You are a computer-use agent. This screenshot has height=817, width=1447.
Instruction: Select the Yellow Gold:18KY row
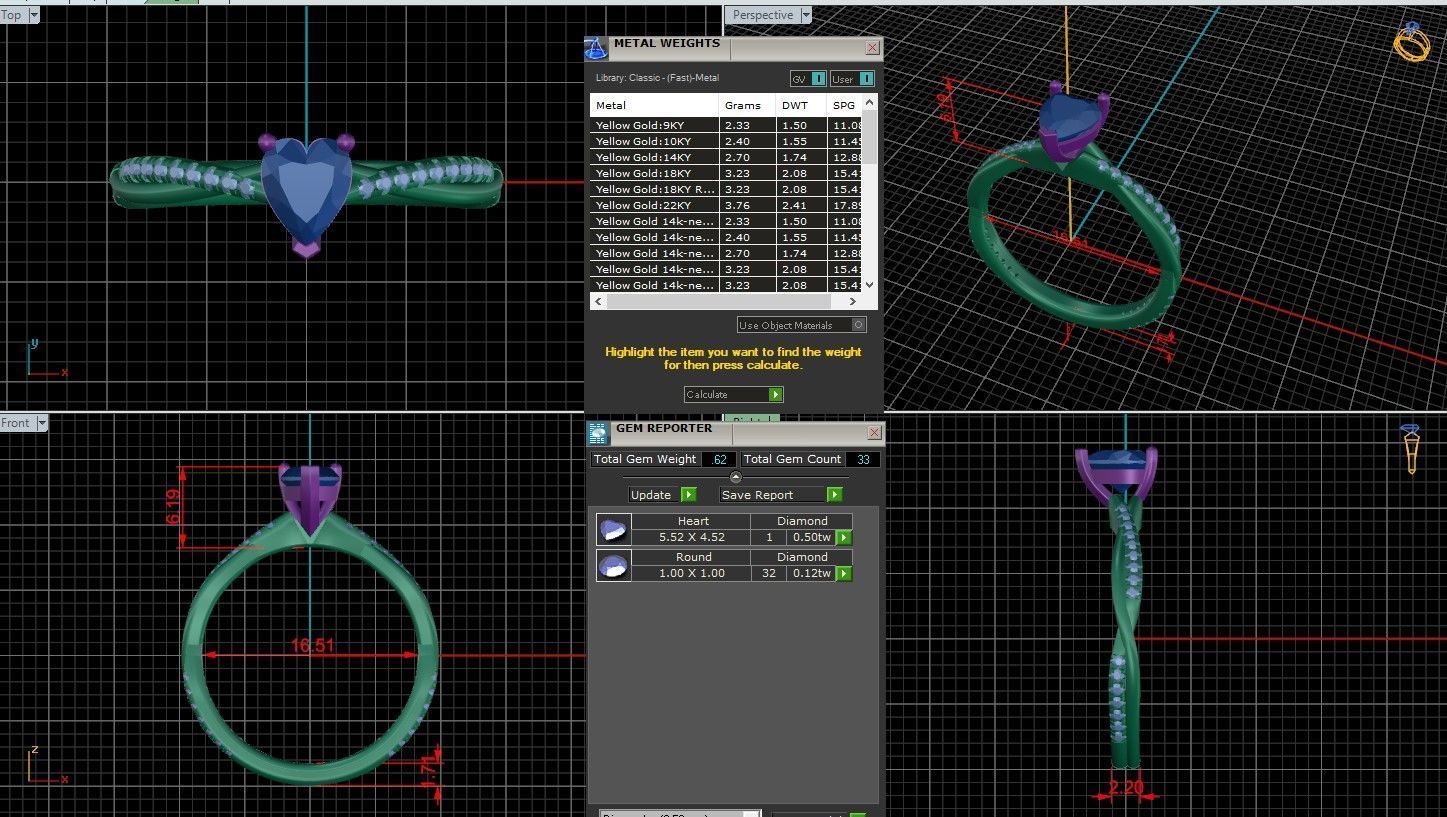tap(726, 173)
